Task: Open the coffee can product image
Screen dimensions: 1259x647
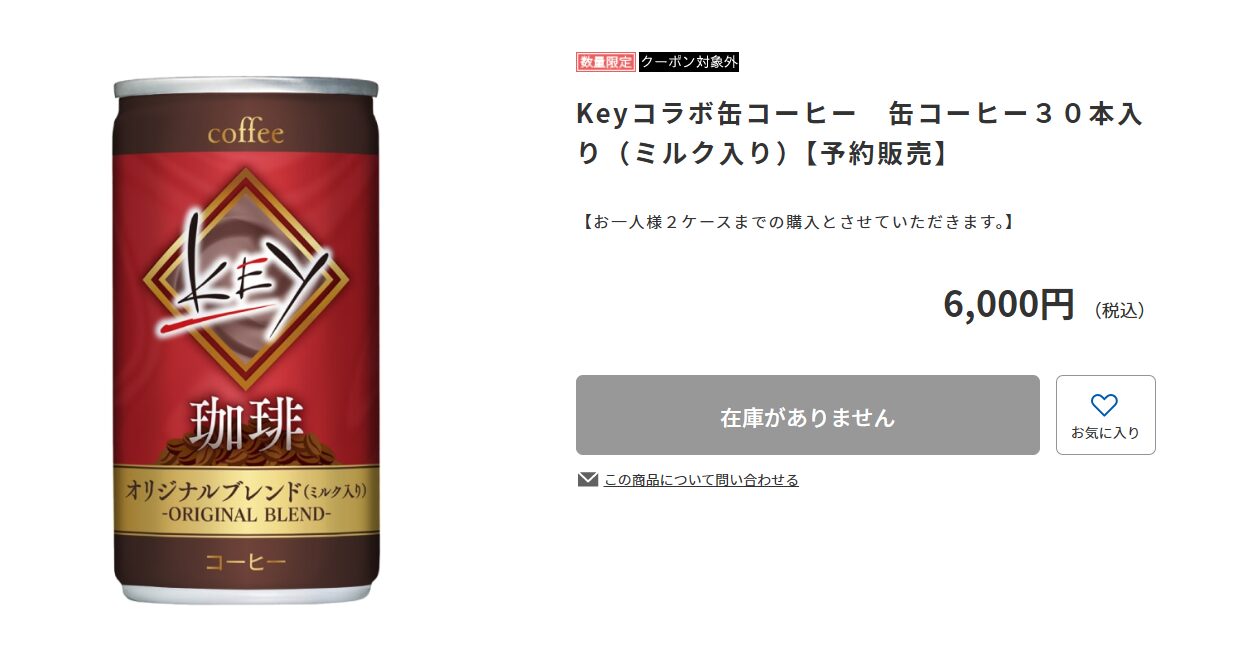Action: [246, 340]
